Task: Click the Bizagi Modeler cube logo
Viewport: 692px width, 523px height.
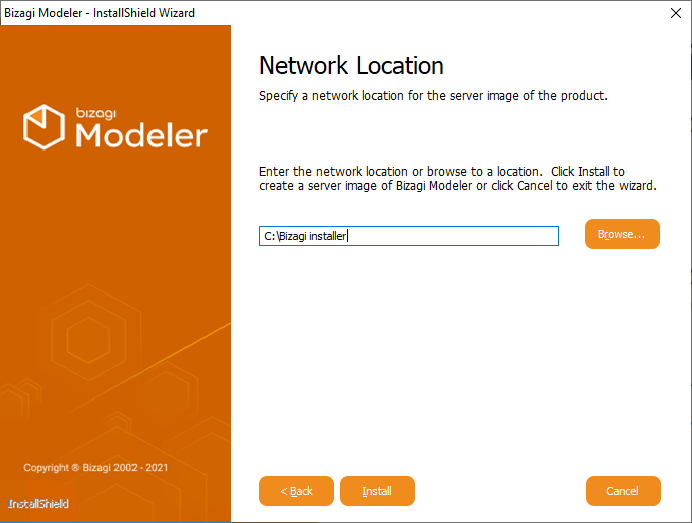Action: 44,127
